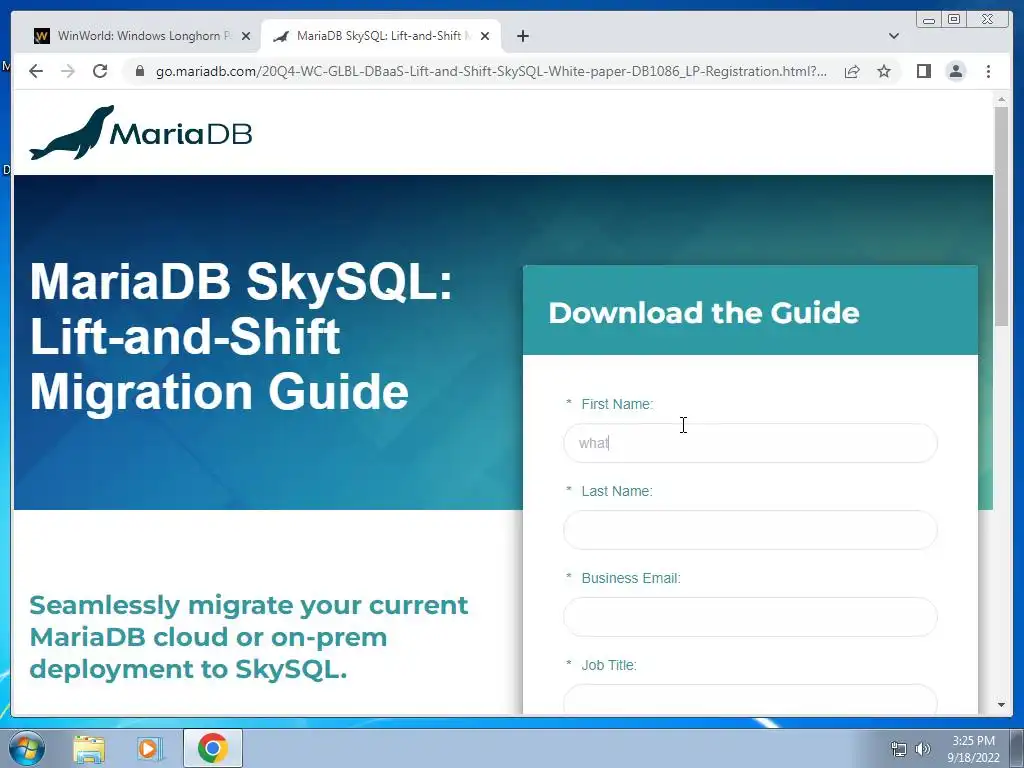
Task: Share this page using share icon
Action: (852, 71)
